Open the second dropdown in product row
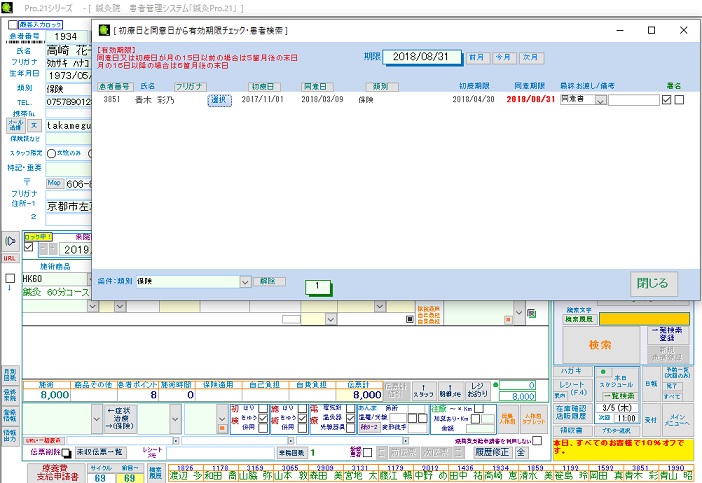Viewport: 702px width, 483px height. [x=120, y=306]
